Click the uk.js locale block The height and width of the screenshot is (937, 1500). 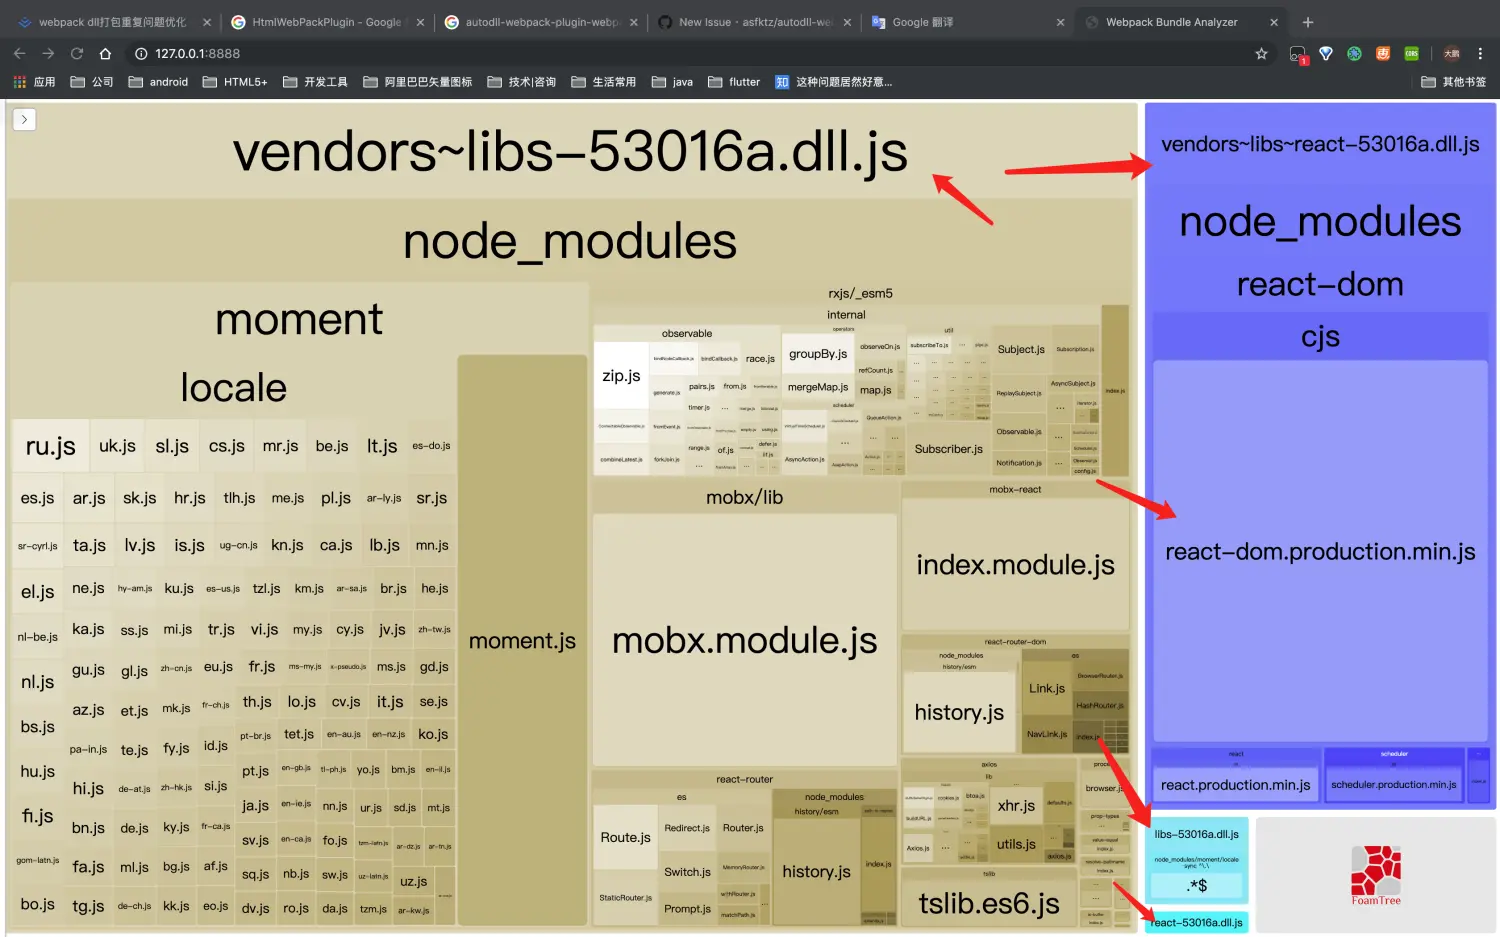[x=117, y=446]
